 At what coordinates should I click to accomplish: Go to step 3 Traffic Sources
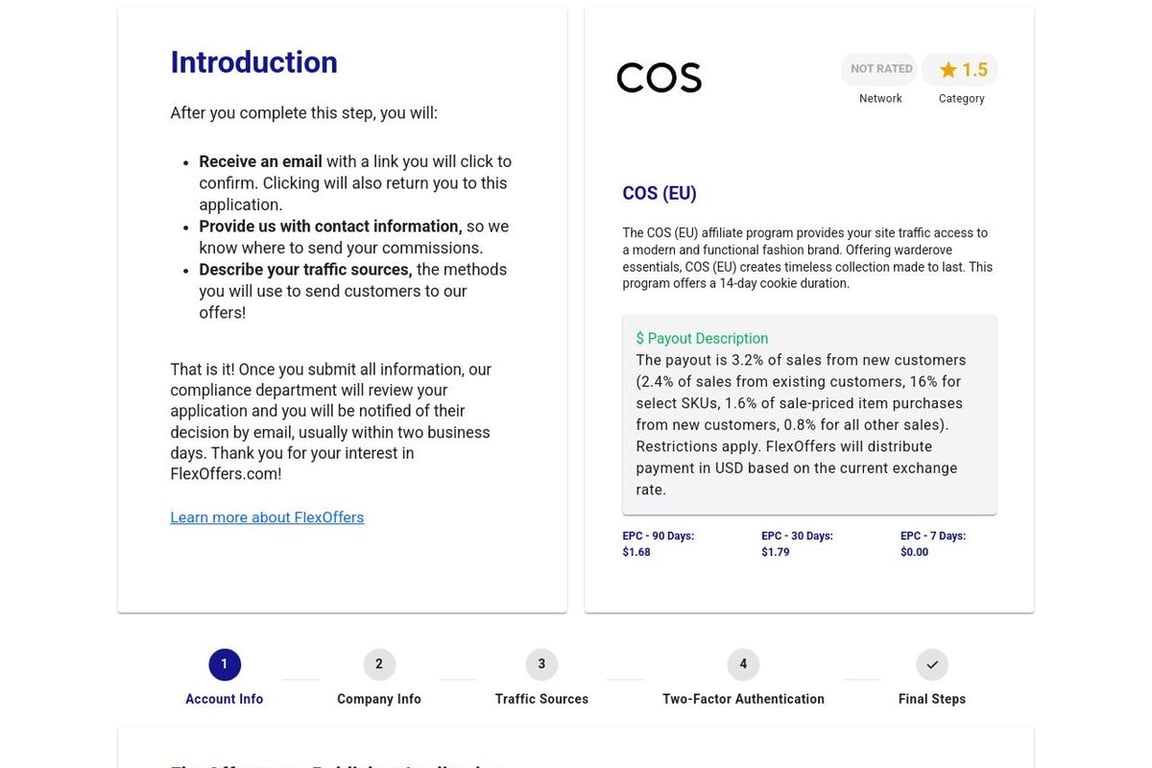[541, 664]
